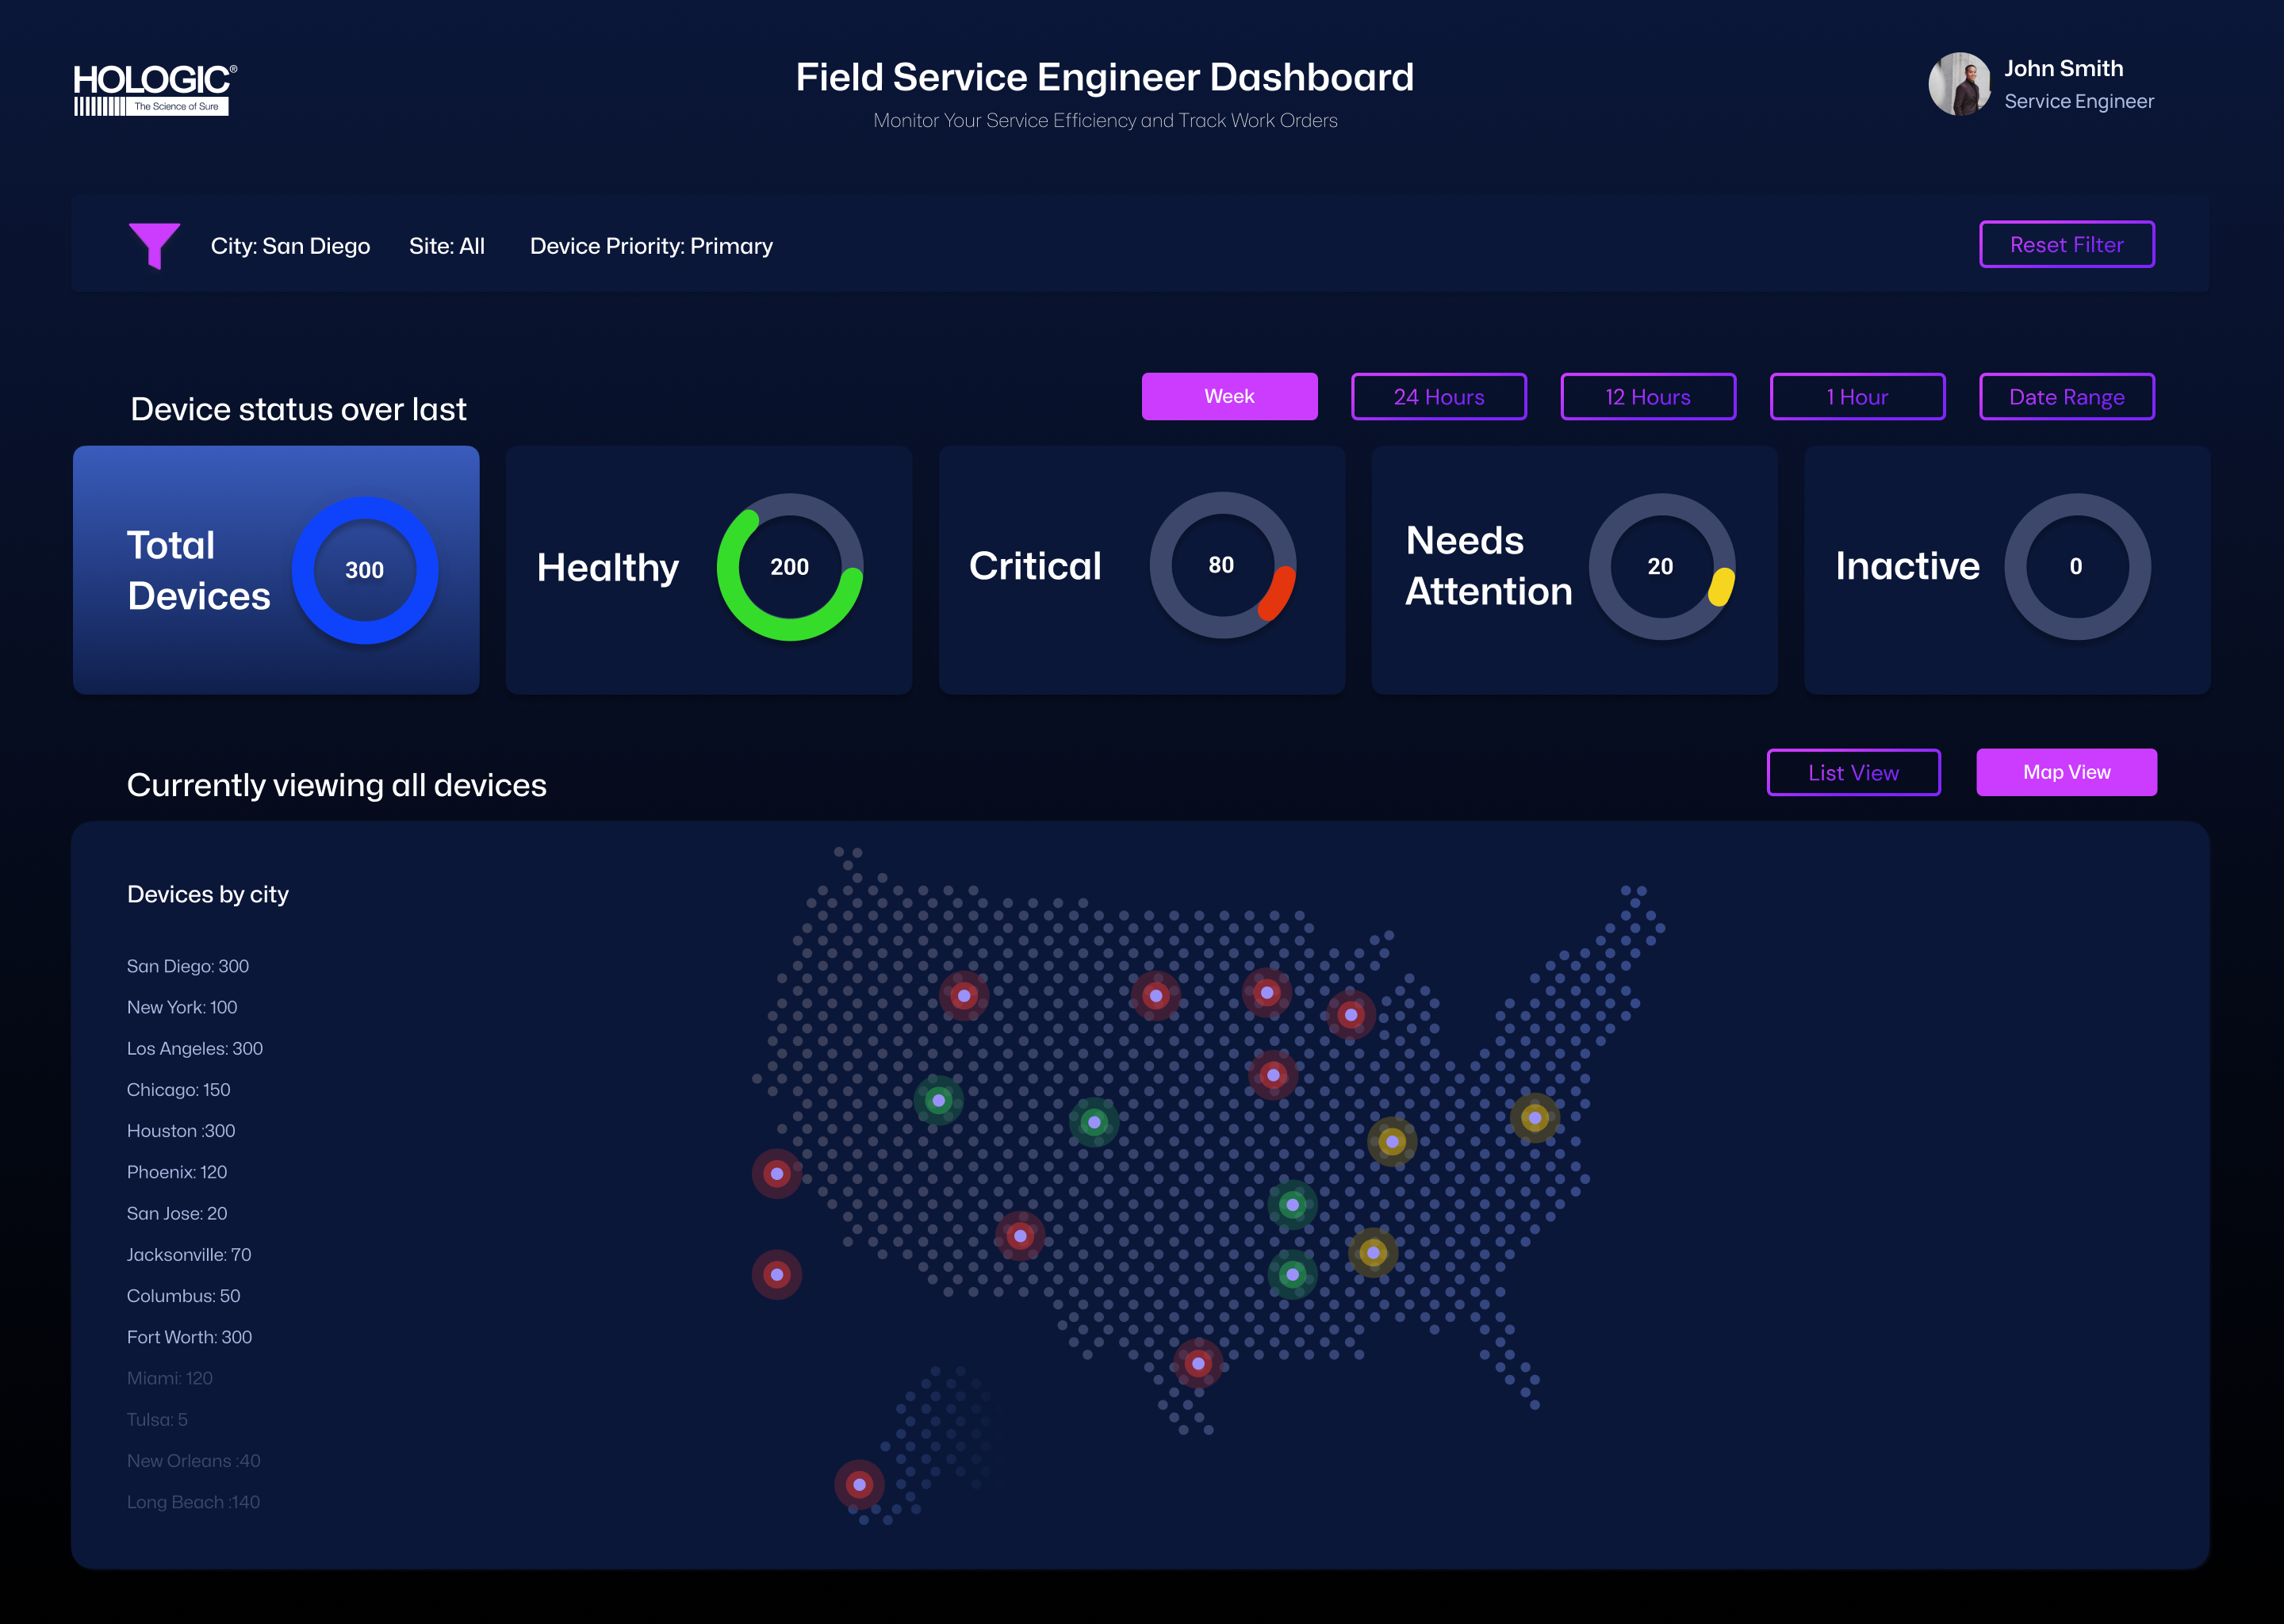Select San Diego: 300 in city list

click(x=188, y=966)
